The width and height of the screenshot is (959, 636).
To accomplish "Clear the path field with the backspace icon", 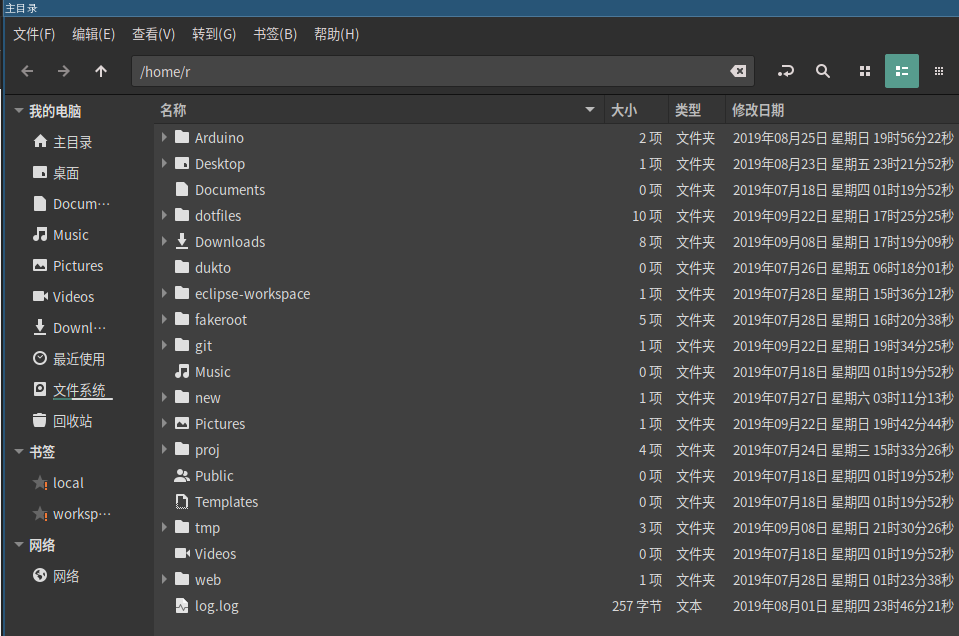I will tap(737, 71).
